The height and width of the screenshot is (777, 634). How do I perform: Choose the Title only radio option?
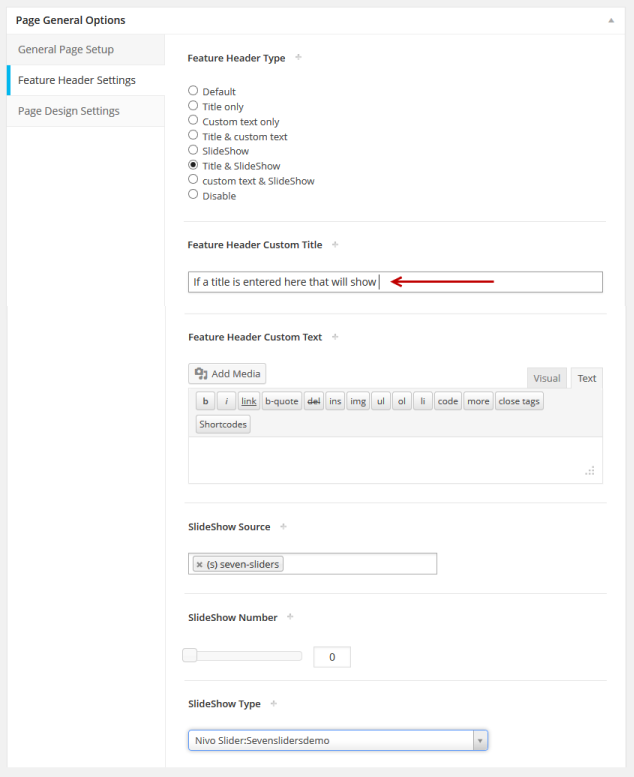[193, 106]
